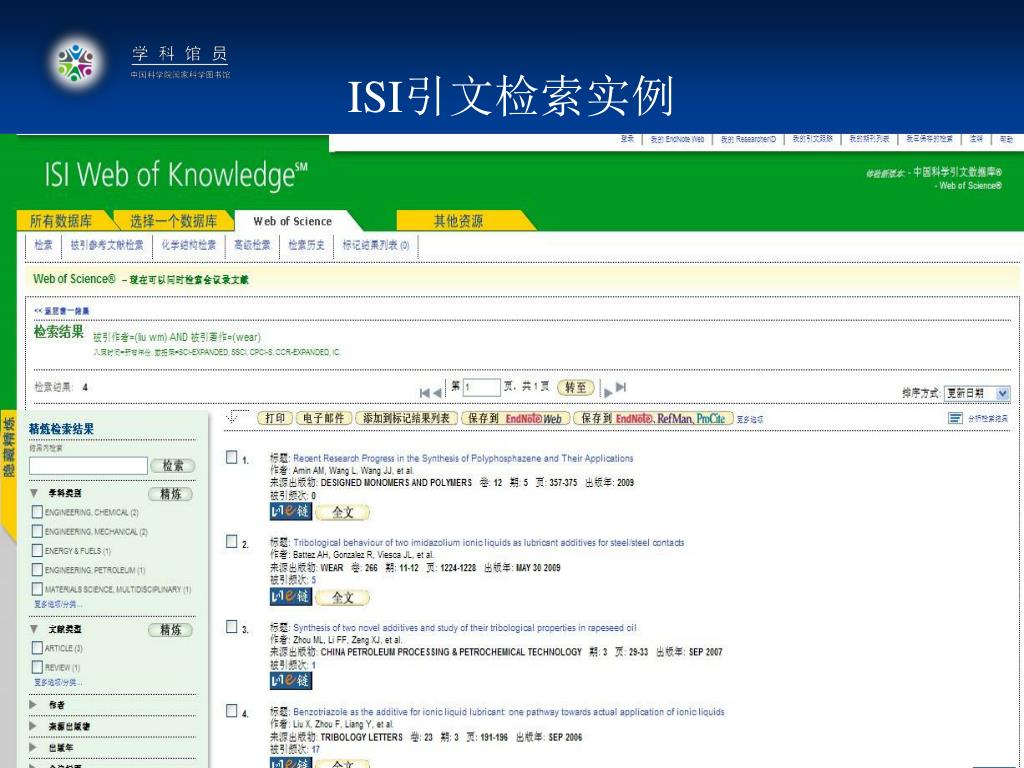This screenshot has width=1024, height=768.
Task: Select checkbox for result 4
Action: [231, 711]
